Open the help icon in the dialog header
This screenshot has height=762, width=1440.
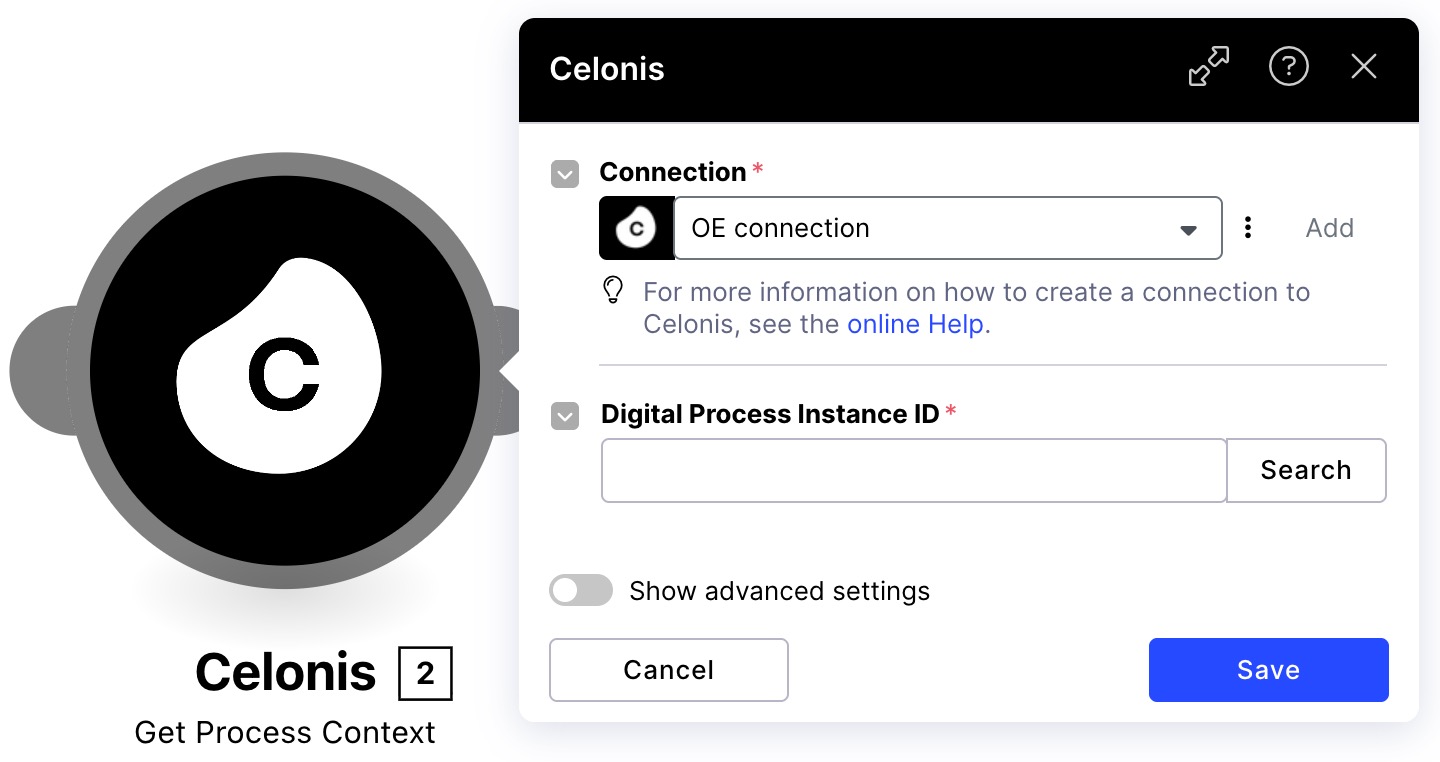coord(1288,66)
